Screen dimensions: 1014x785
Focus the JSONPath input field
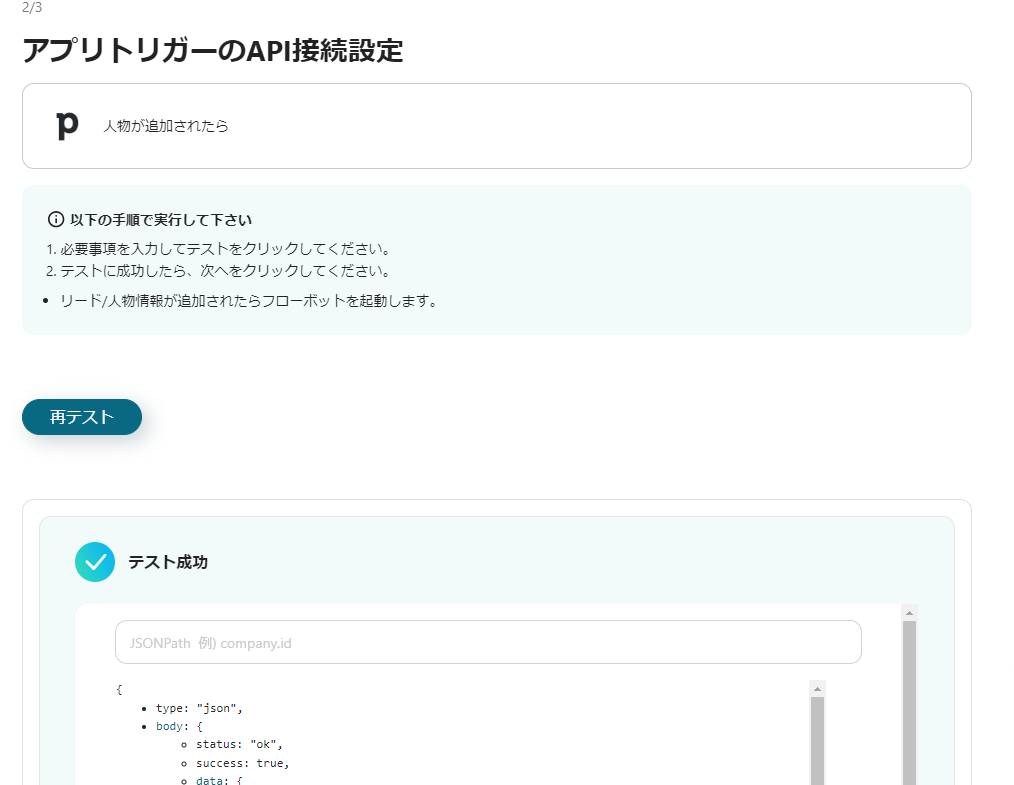[488, 642]
